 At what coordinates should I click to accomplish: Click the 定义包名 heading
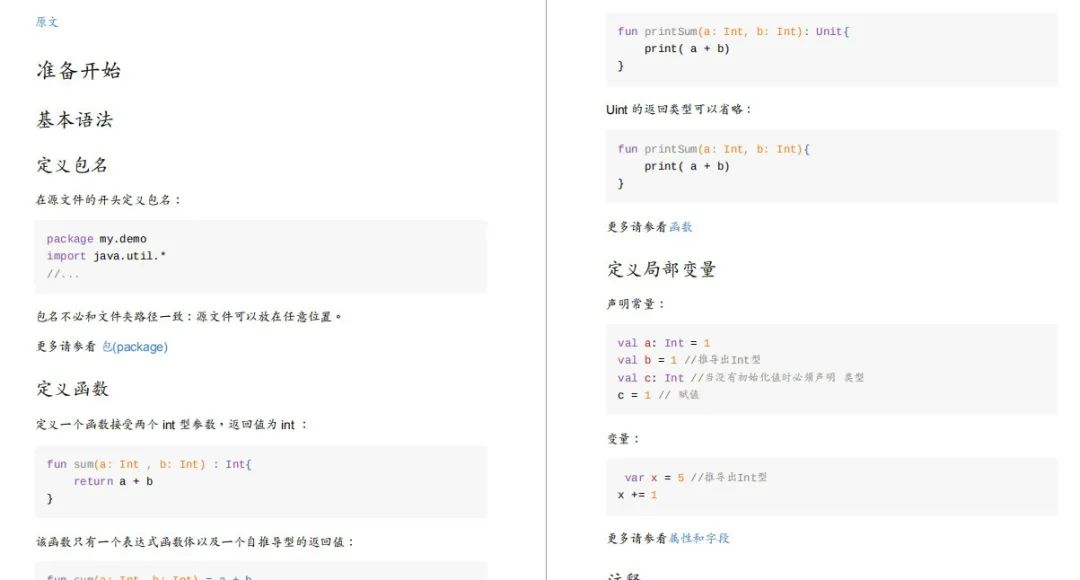72,165
